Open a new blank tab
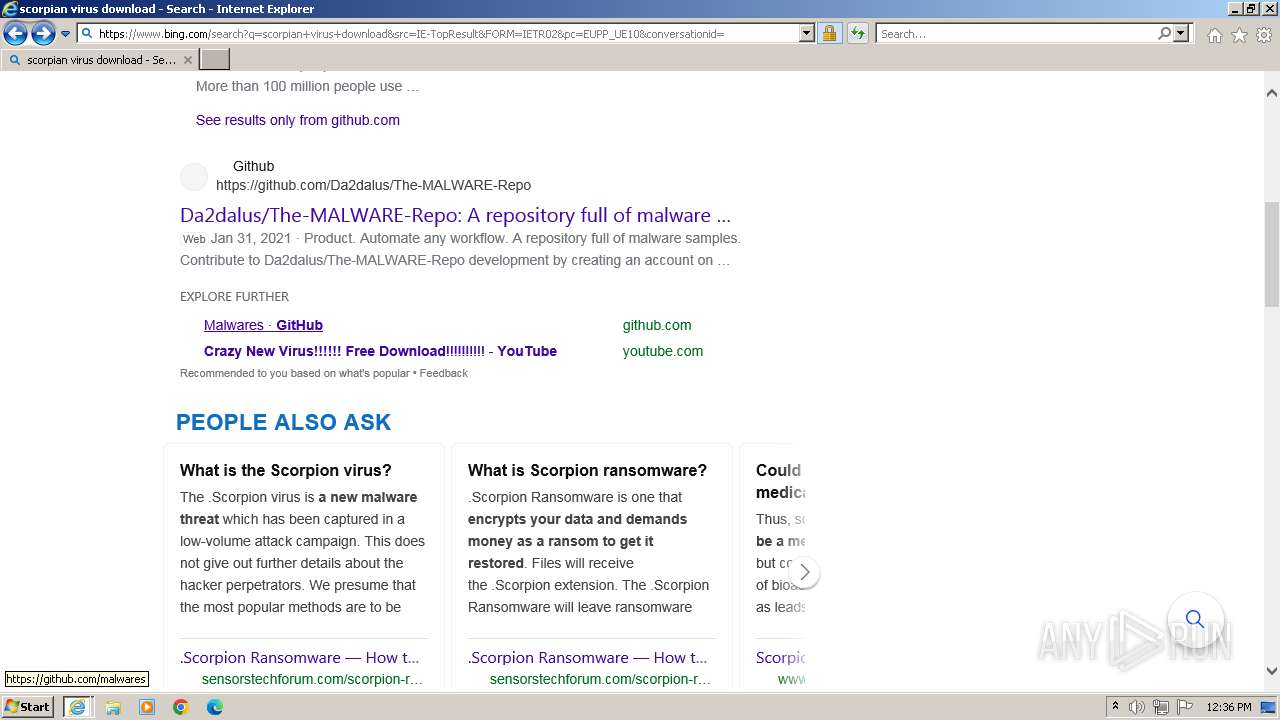The width and height of the screenshot is (1280, 720). pyautogui.click(x=215, y=60)
